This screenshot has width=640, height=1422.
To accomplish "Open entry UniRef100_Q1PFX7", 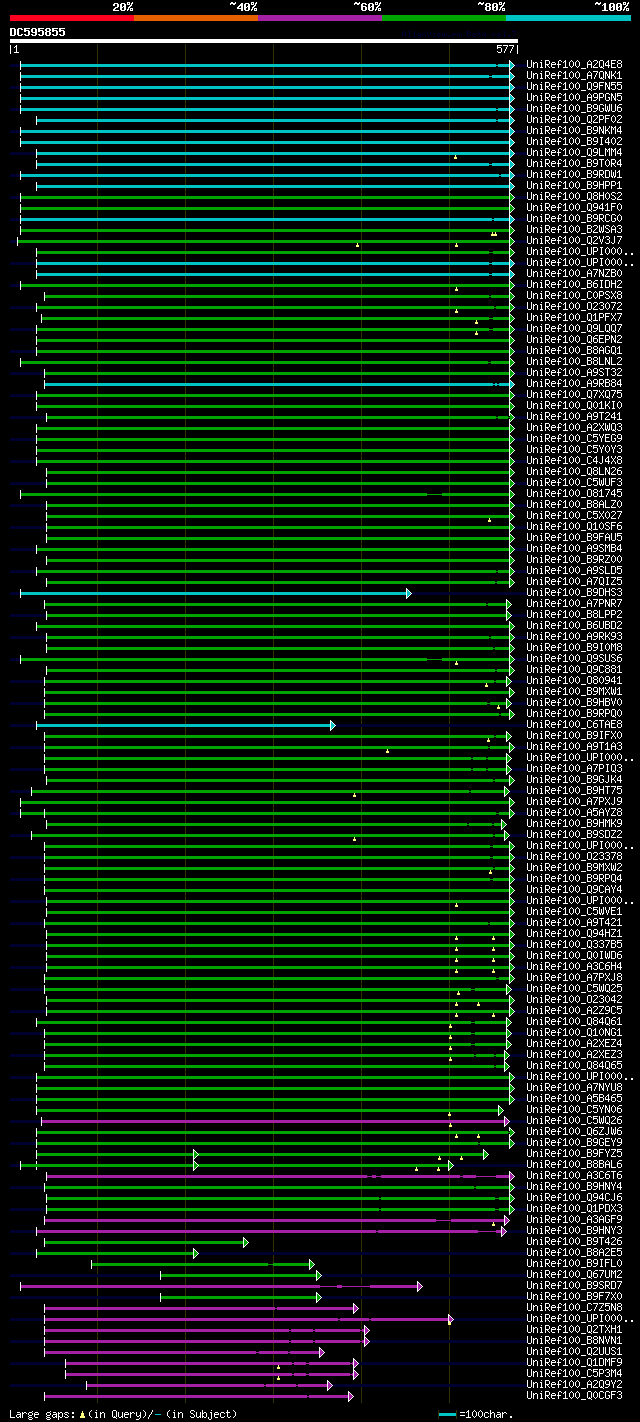I will (574, 317).
